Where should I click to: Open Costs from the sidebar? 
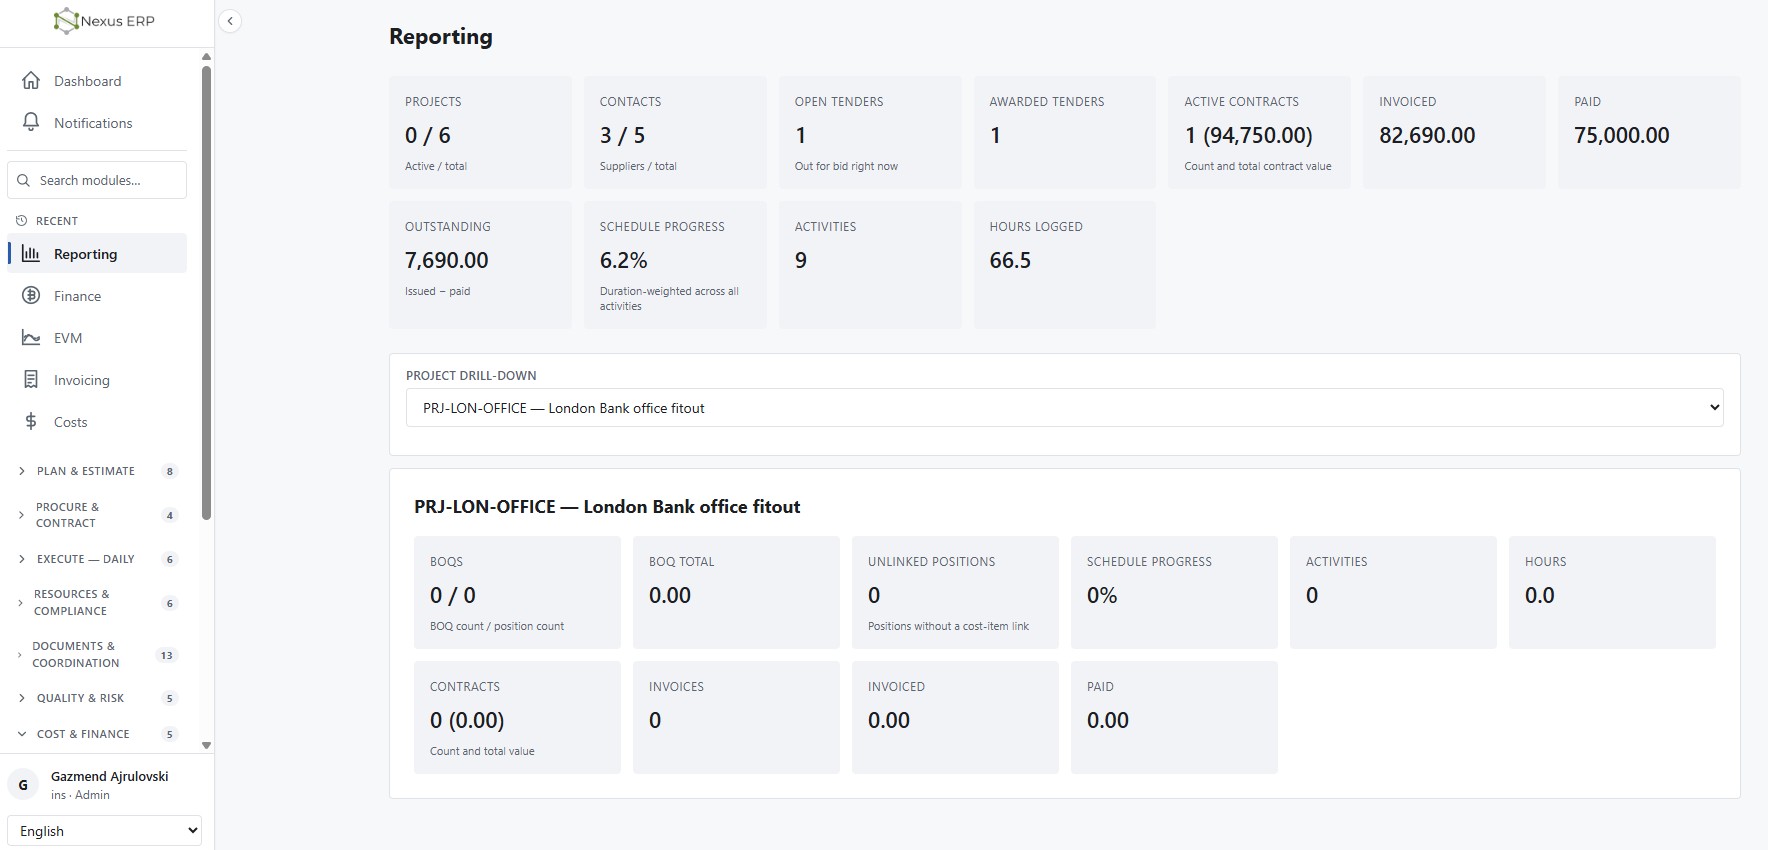97,422
